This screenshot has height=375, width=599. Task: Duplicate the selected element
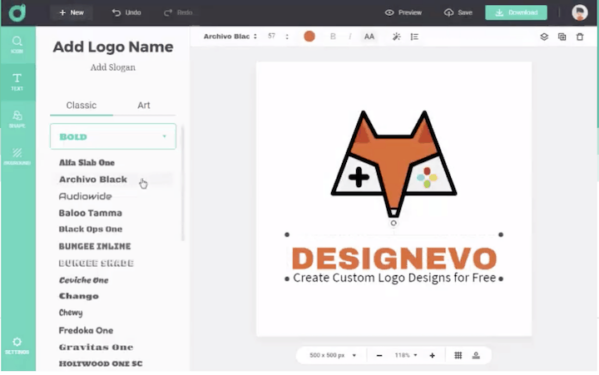pyautogui.click(x=562, y=37)
